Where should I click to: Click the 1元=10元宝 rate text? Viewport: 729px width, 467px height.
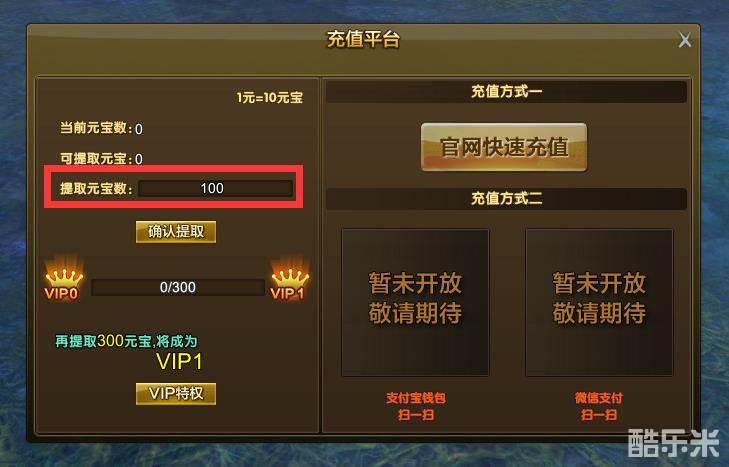pos(270,98)
